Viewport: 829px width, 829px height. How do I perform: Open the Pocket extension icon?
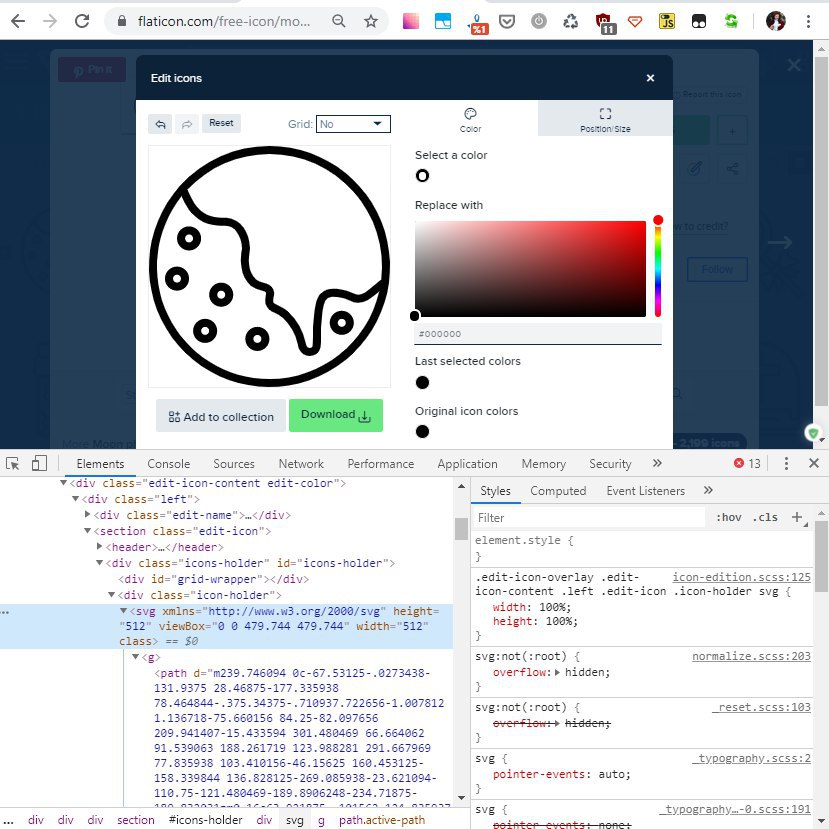tap(506, 22)
